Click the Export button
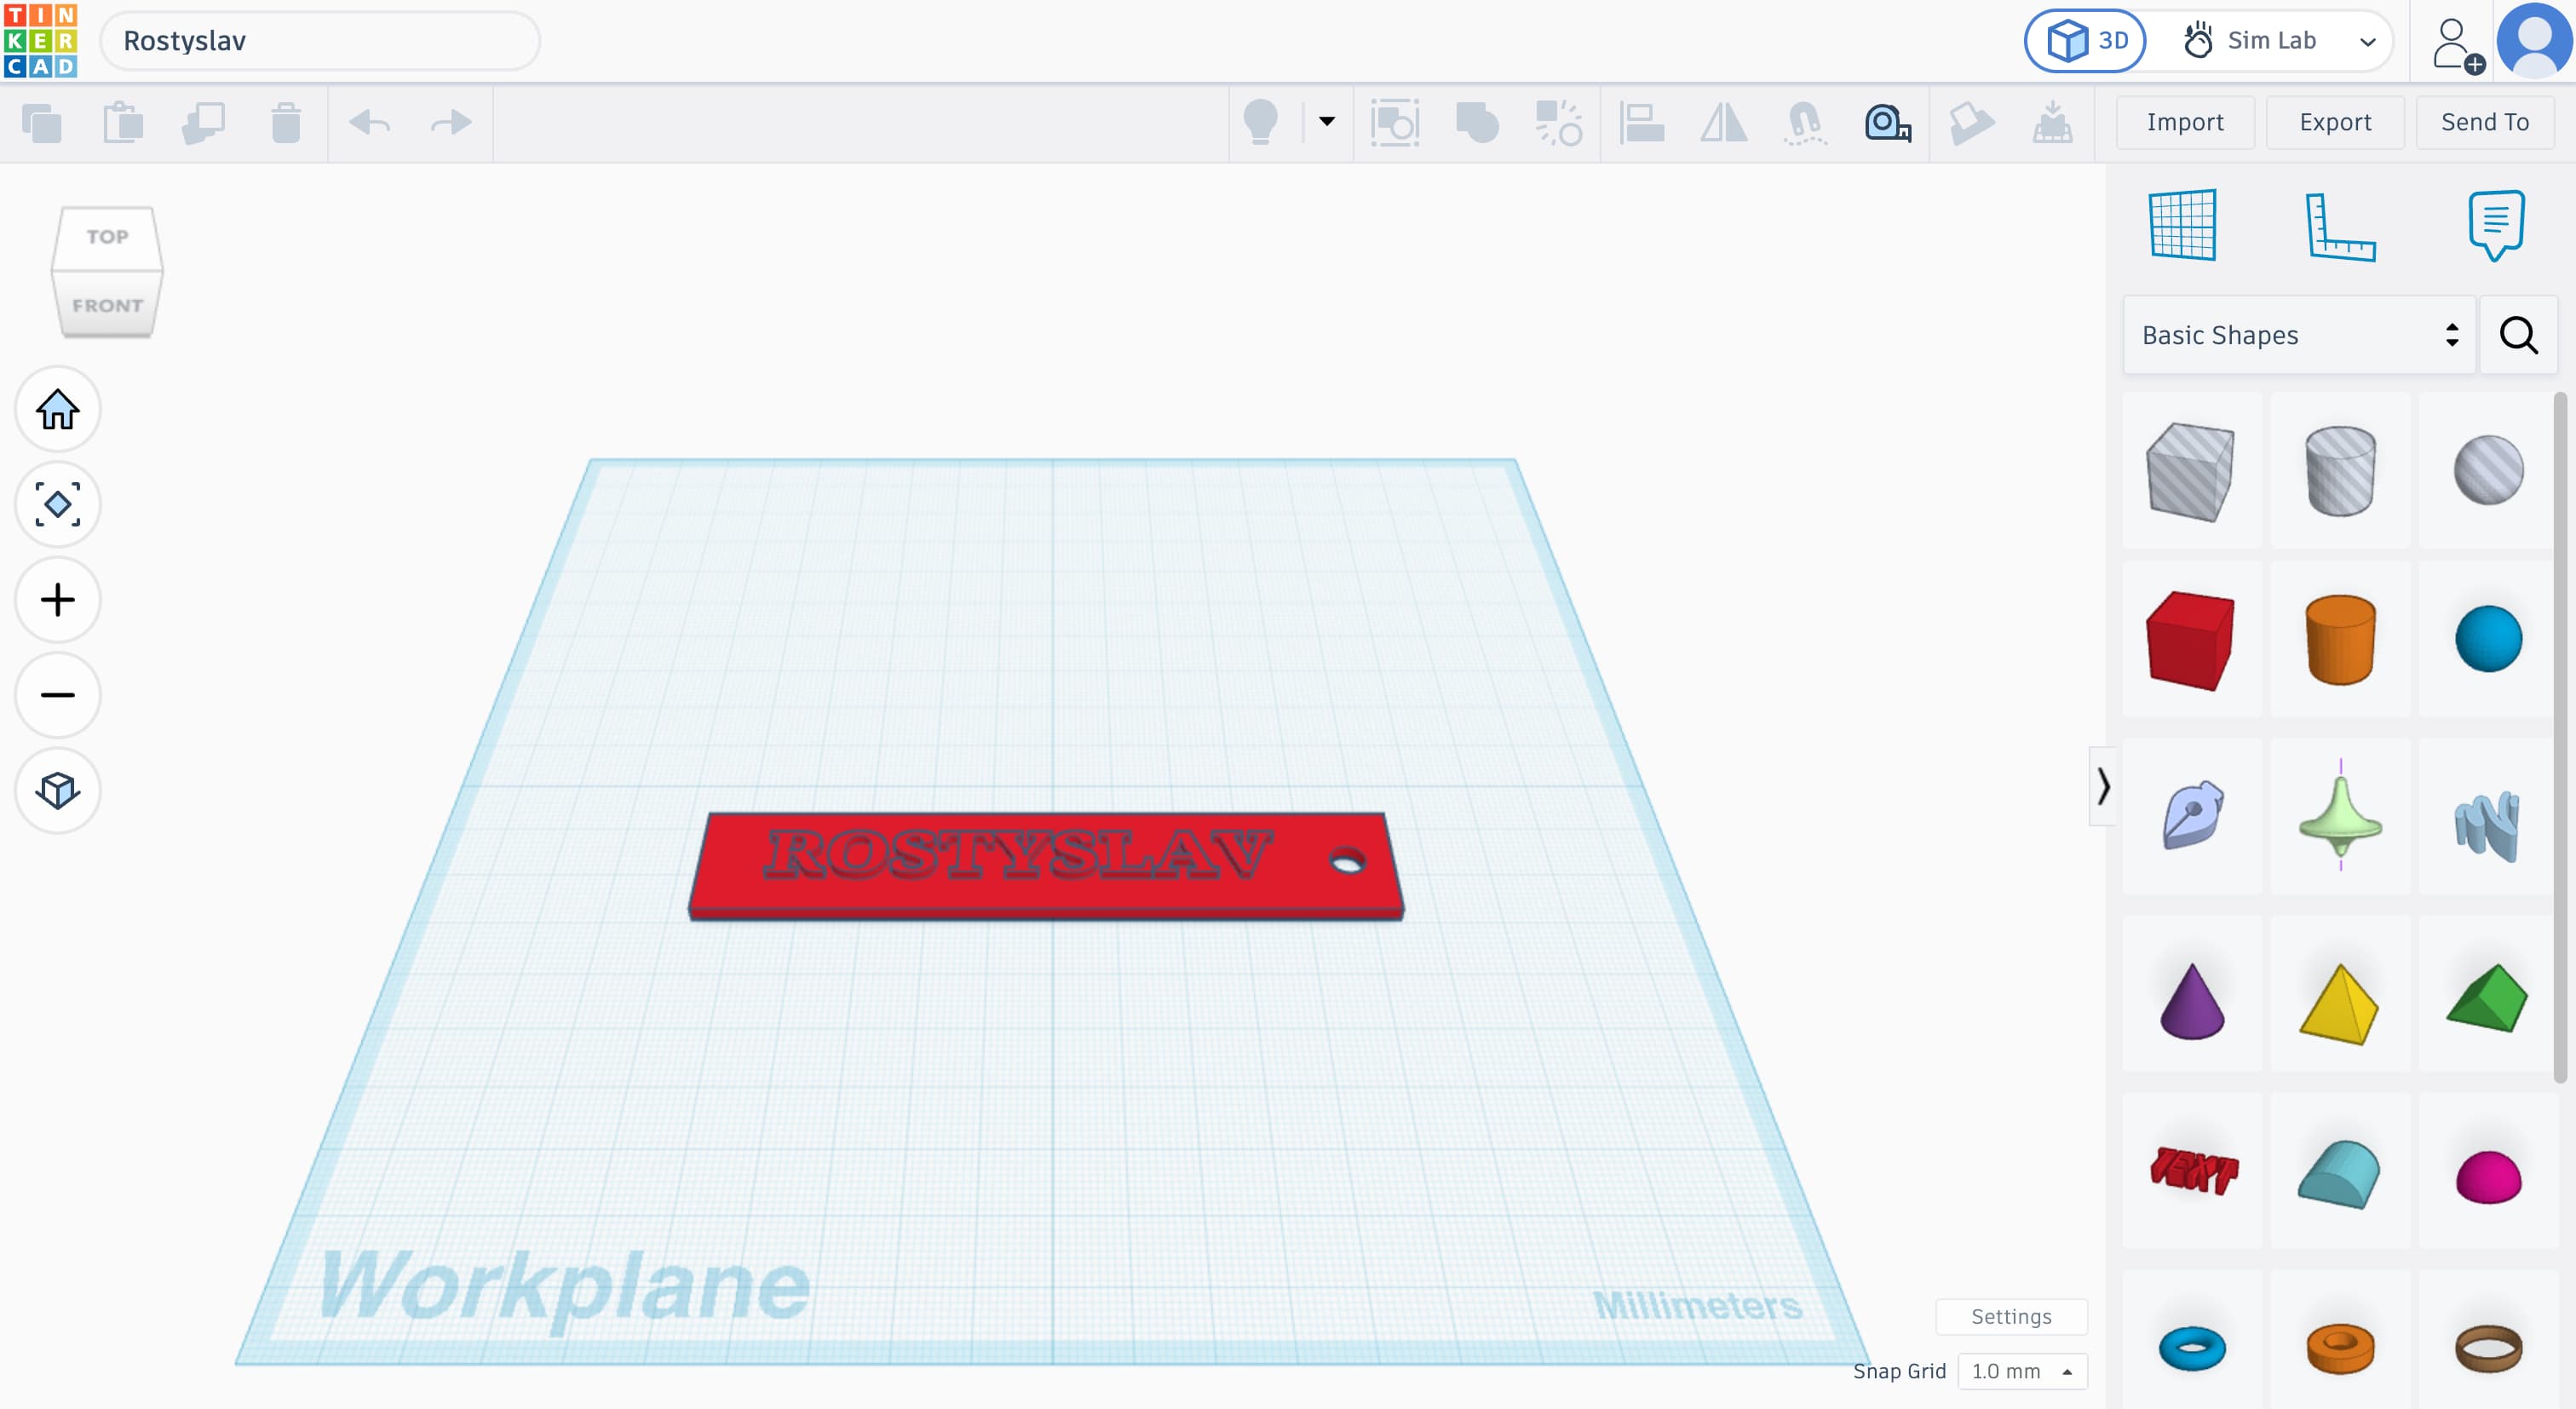The image size is (2576, 1409). (x=2335, y=122)
